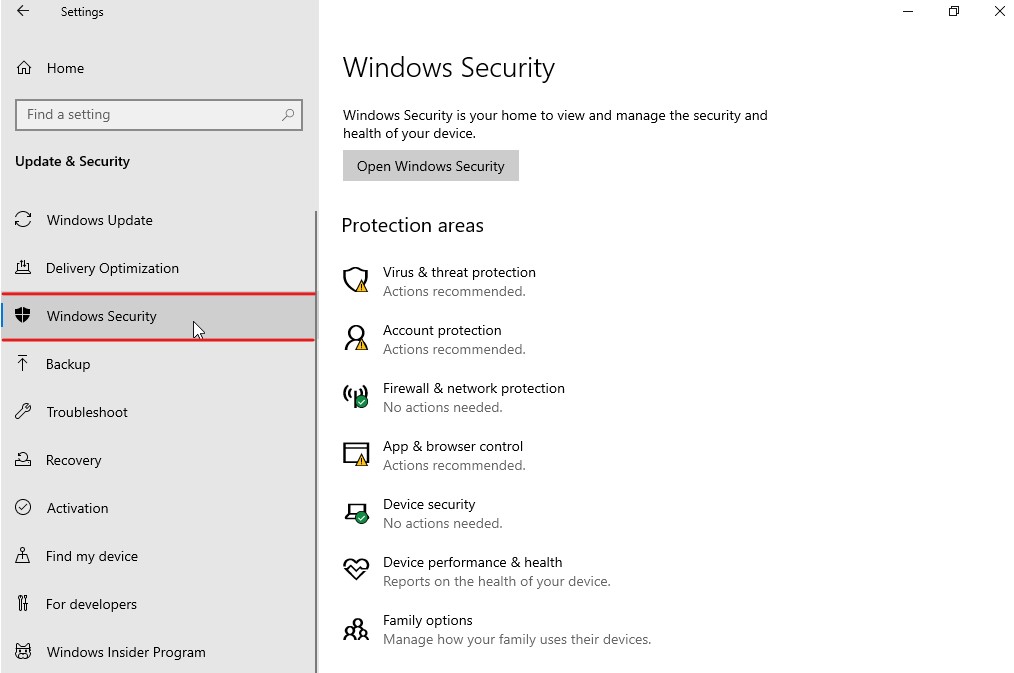Open Recovery settings
The image size is (1014, 673).
point(158,460)
